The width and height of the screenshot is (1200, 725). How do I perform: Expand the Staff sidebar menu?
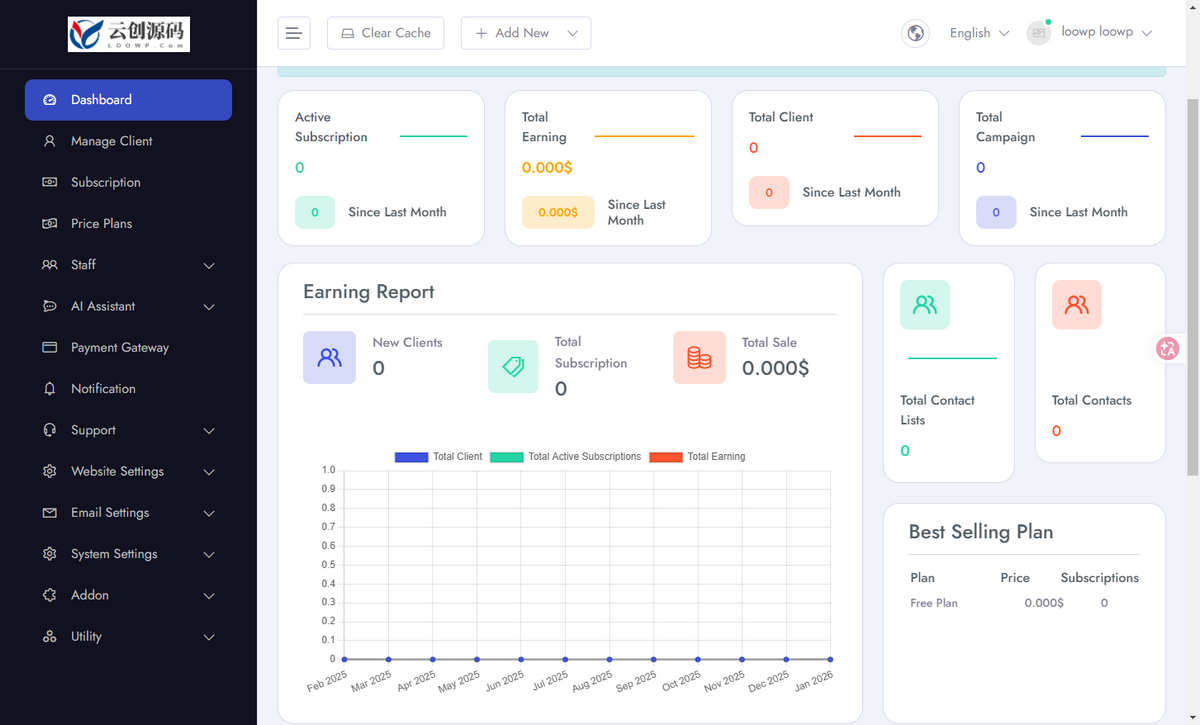point(128,265)
